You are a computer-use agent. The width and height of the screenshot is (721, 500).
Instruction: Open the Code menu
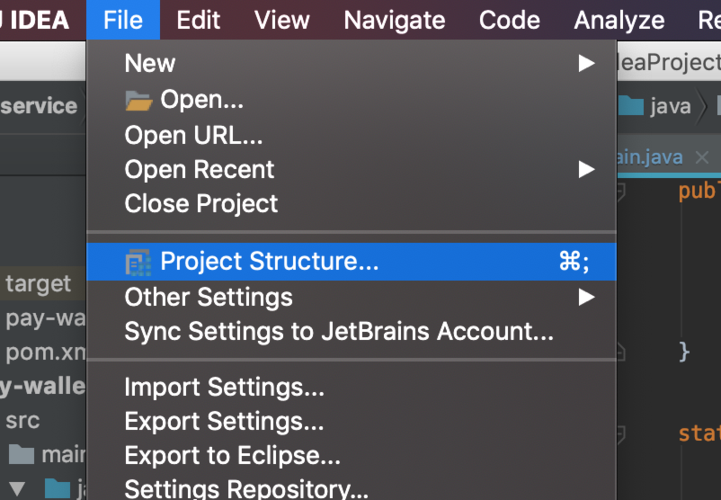(x=509, y=20)
